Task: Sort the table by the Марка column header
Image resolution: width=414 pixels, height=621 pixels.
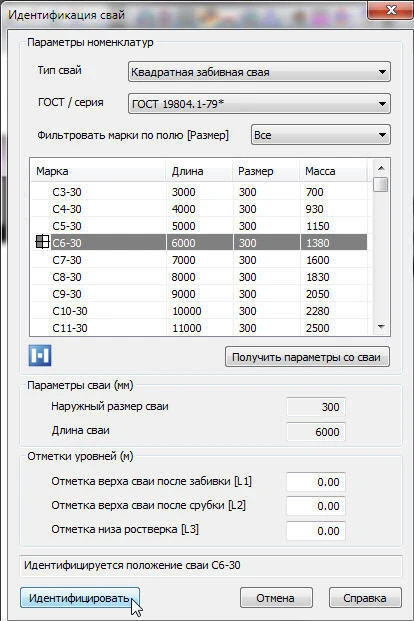Action: pos(98,171)
